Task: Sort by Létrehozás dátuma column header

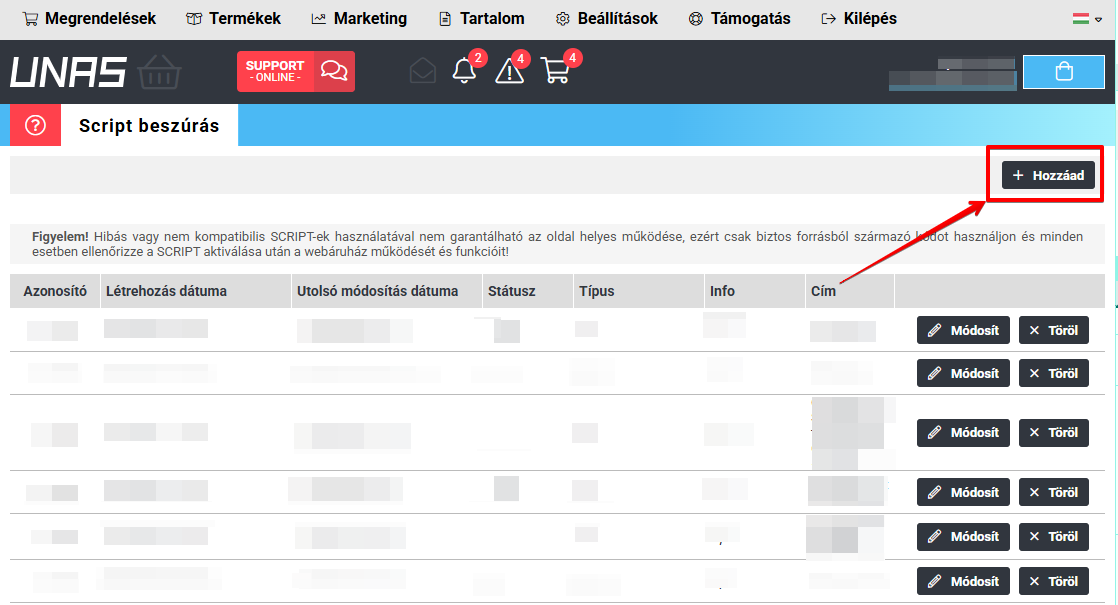Action: tap(195, 291)
